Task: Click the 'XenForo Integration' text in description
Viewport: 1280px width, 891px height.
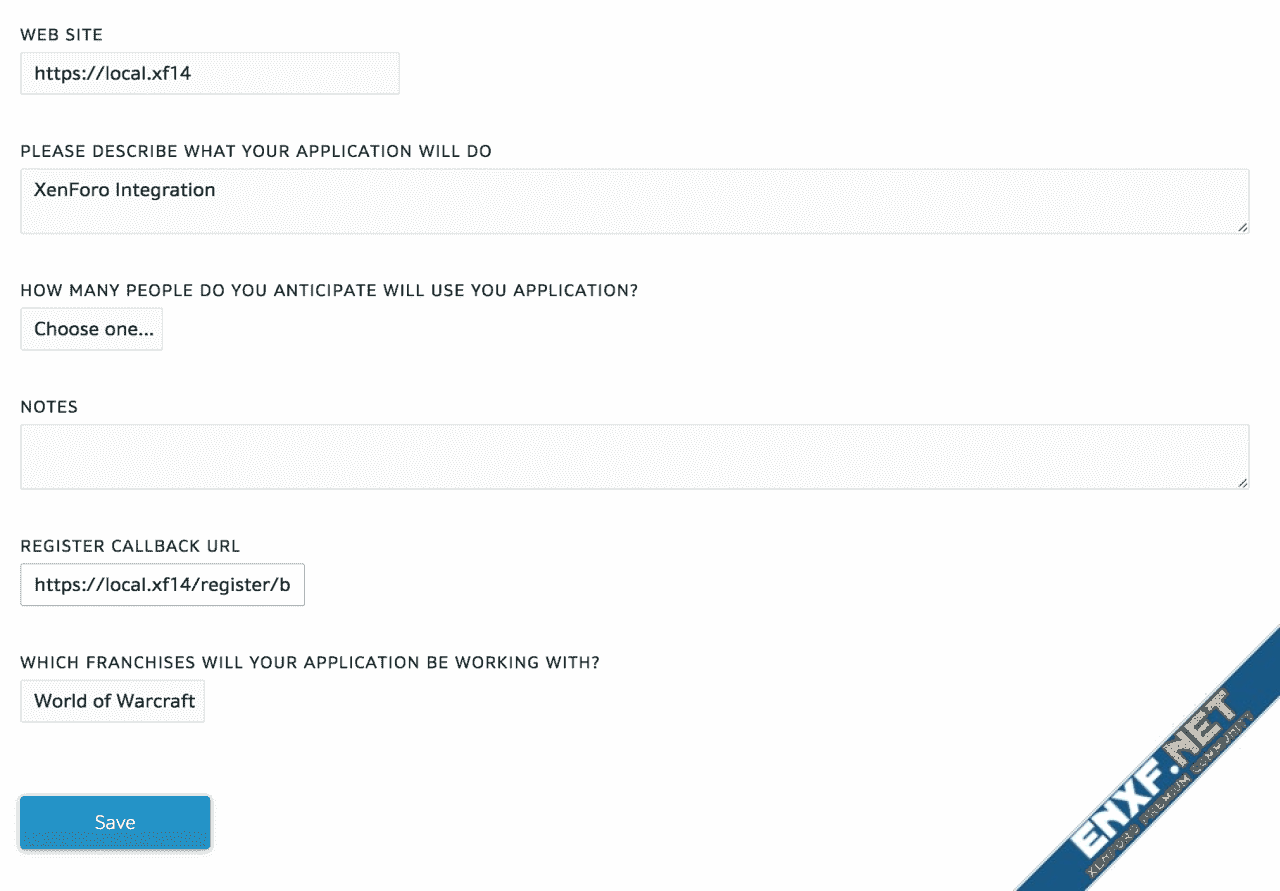Action: (124, 190)
